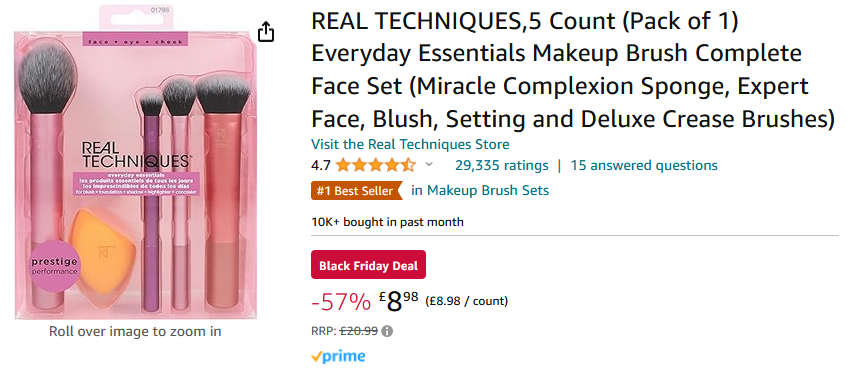Click the share icon beside product image
Viewport: 857px width, 372px height.
pos(265,31)
